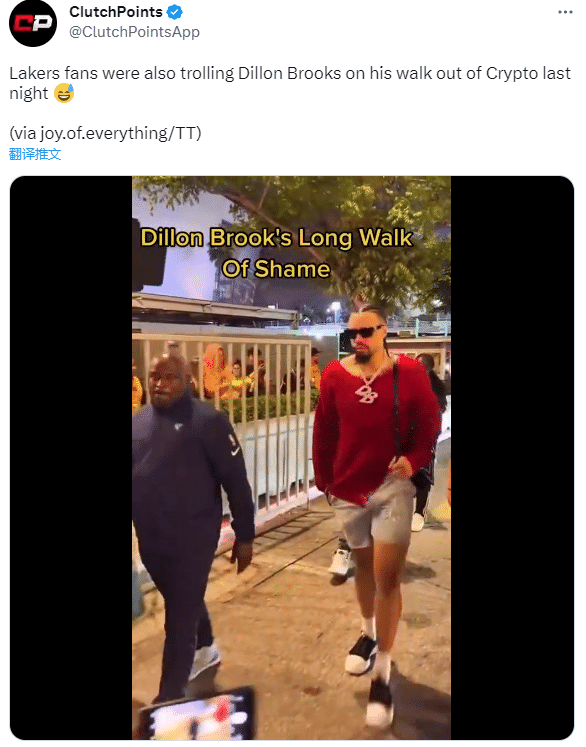Open the three-dot more options menu
Viewport: 586px width, 747px height.
tap(565, 12)
